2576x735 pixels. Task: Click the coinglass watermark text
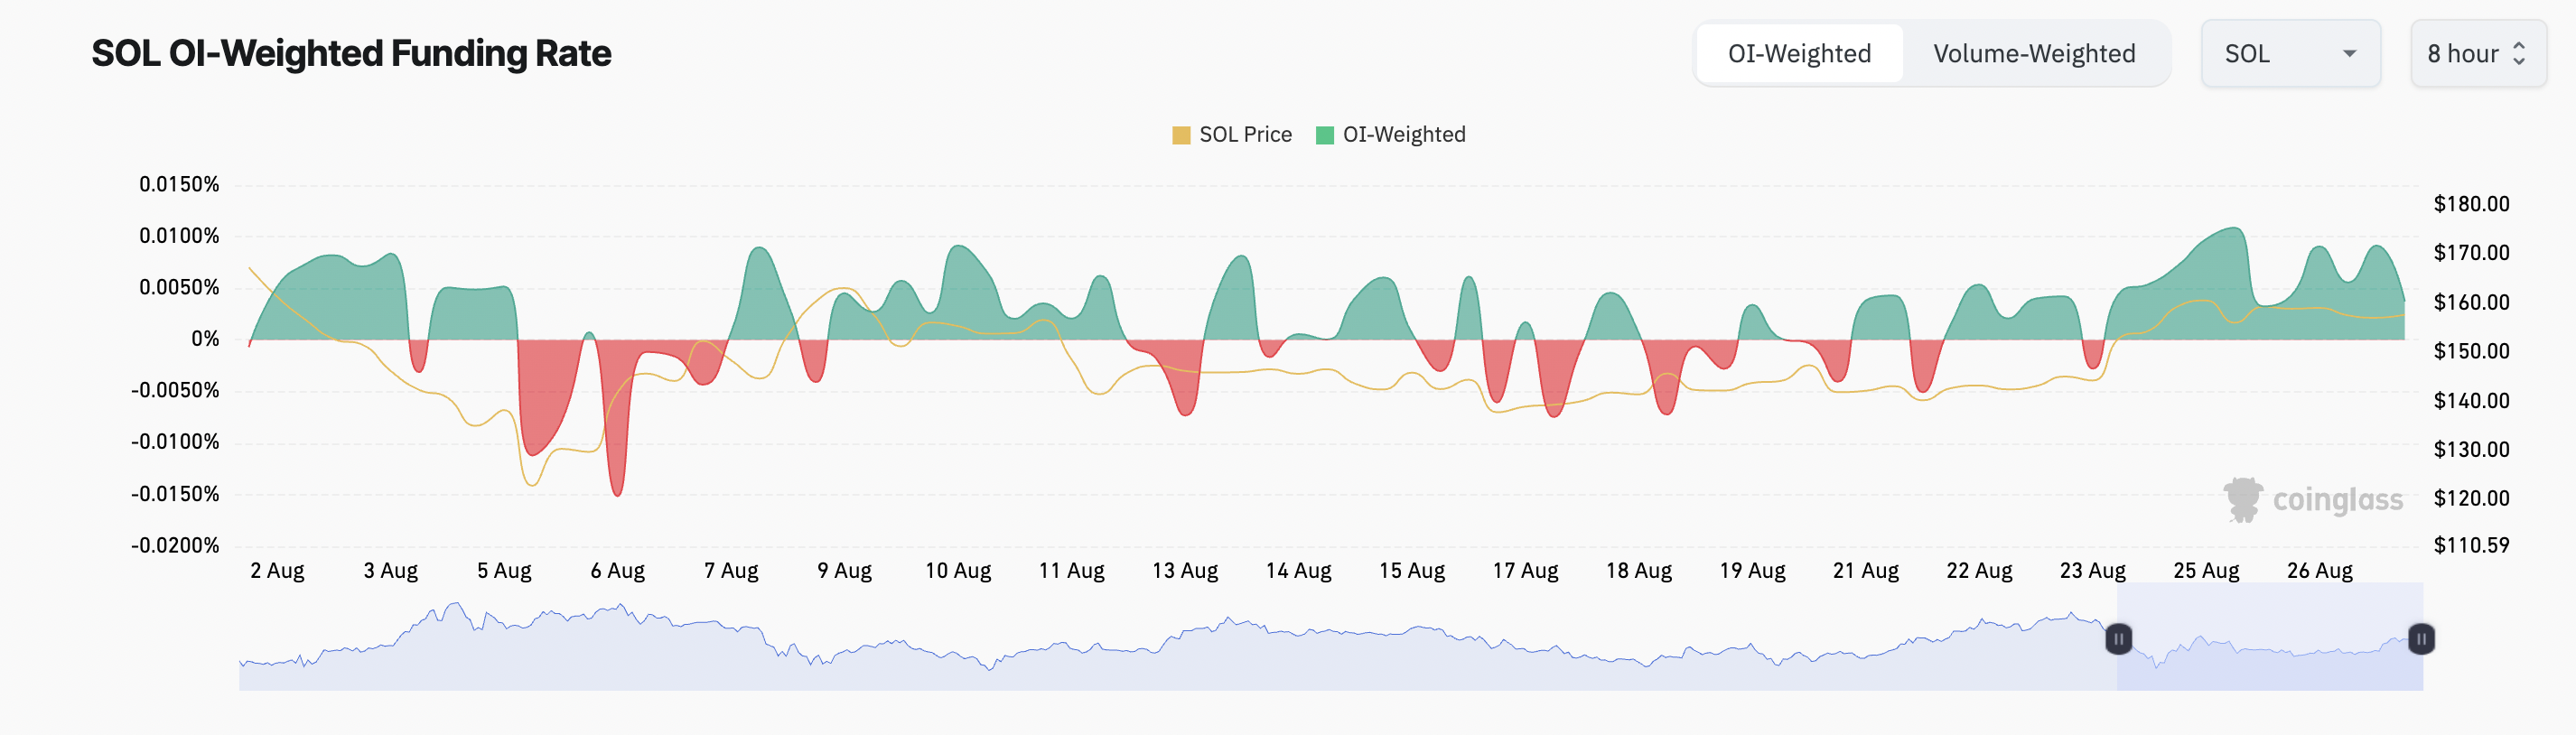point(2337,500)
